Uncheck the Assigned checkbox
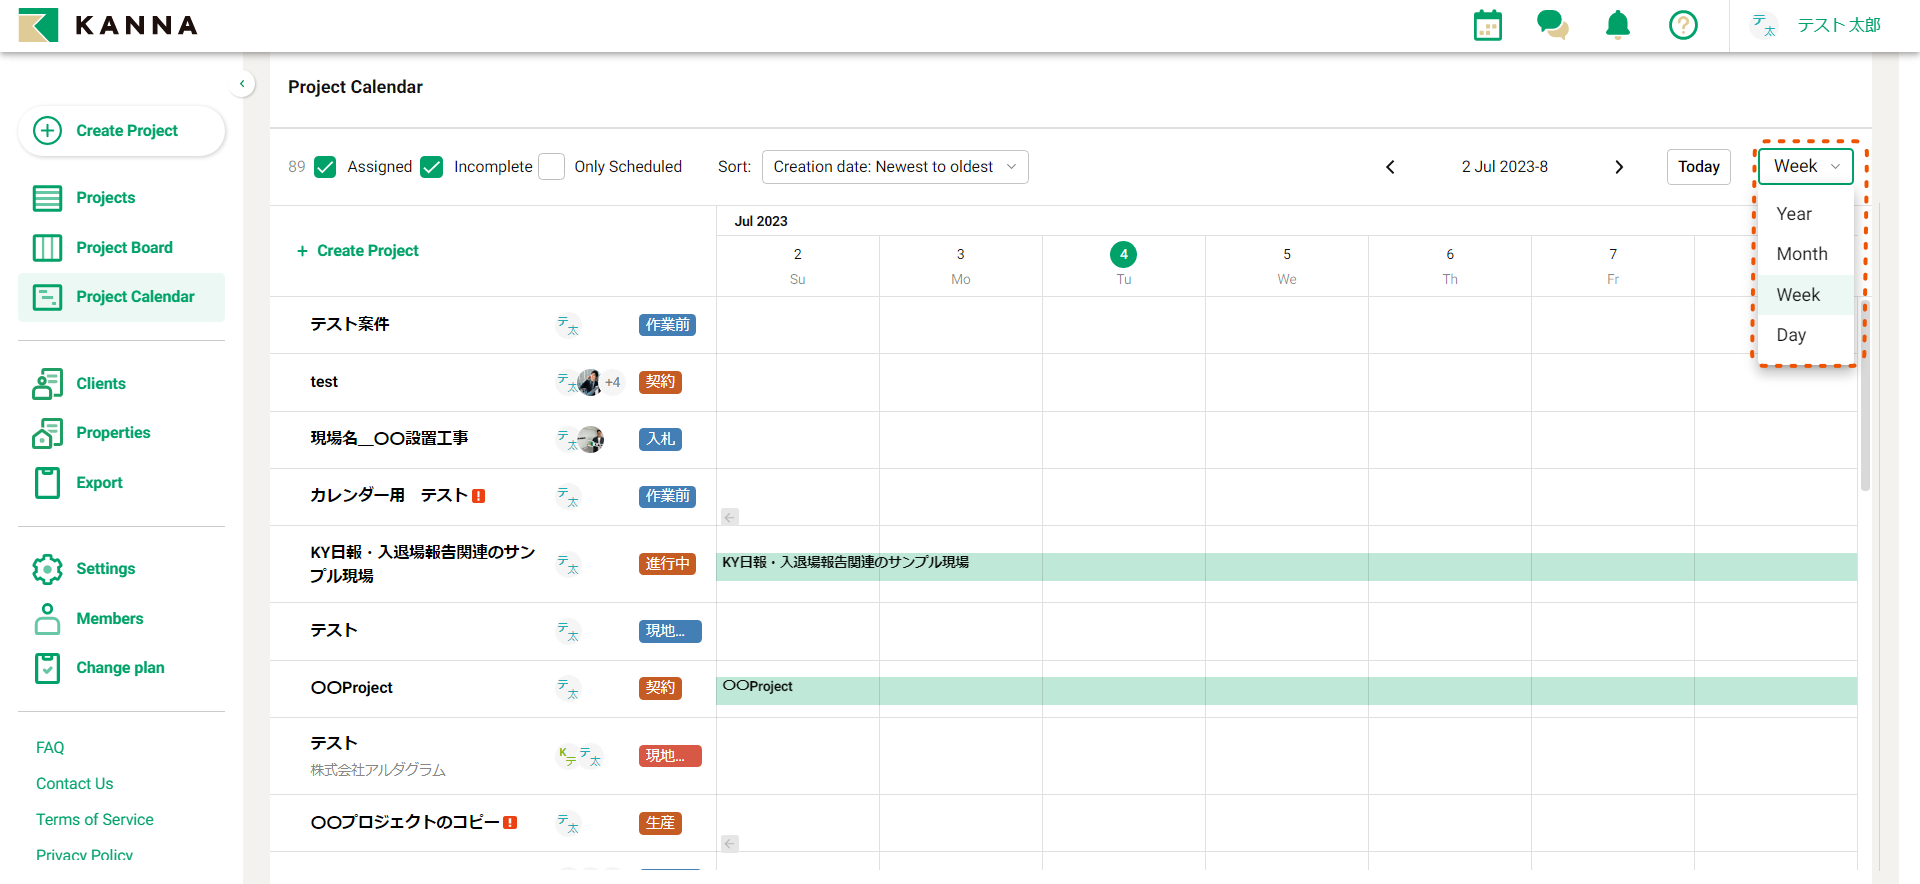The image size is (1920, 884). point(325,167)
